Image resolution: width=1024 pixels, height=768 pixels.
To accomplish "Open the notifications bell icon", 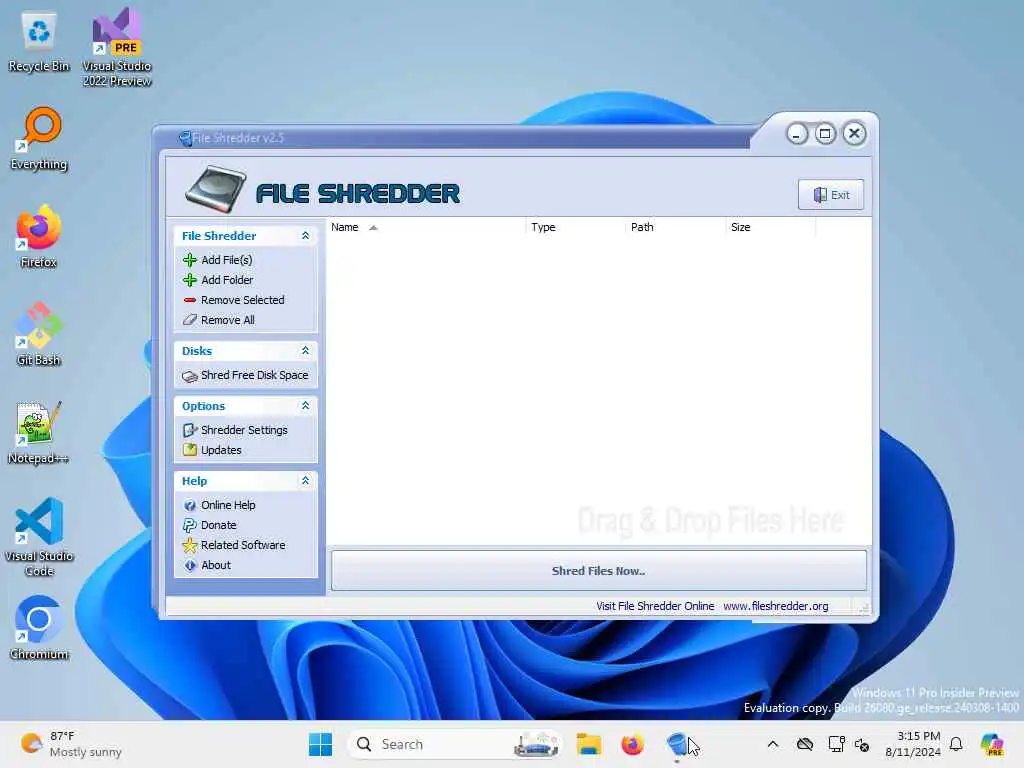I will pyautogui.click(x=956, y=744).
